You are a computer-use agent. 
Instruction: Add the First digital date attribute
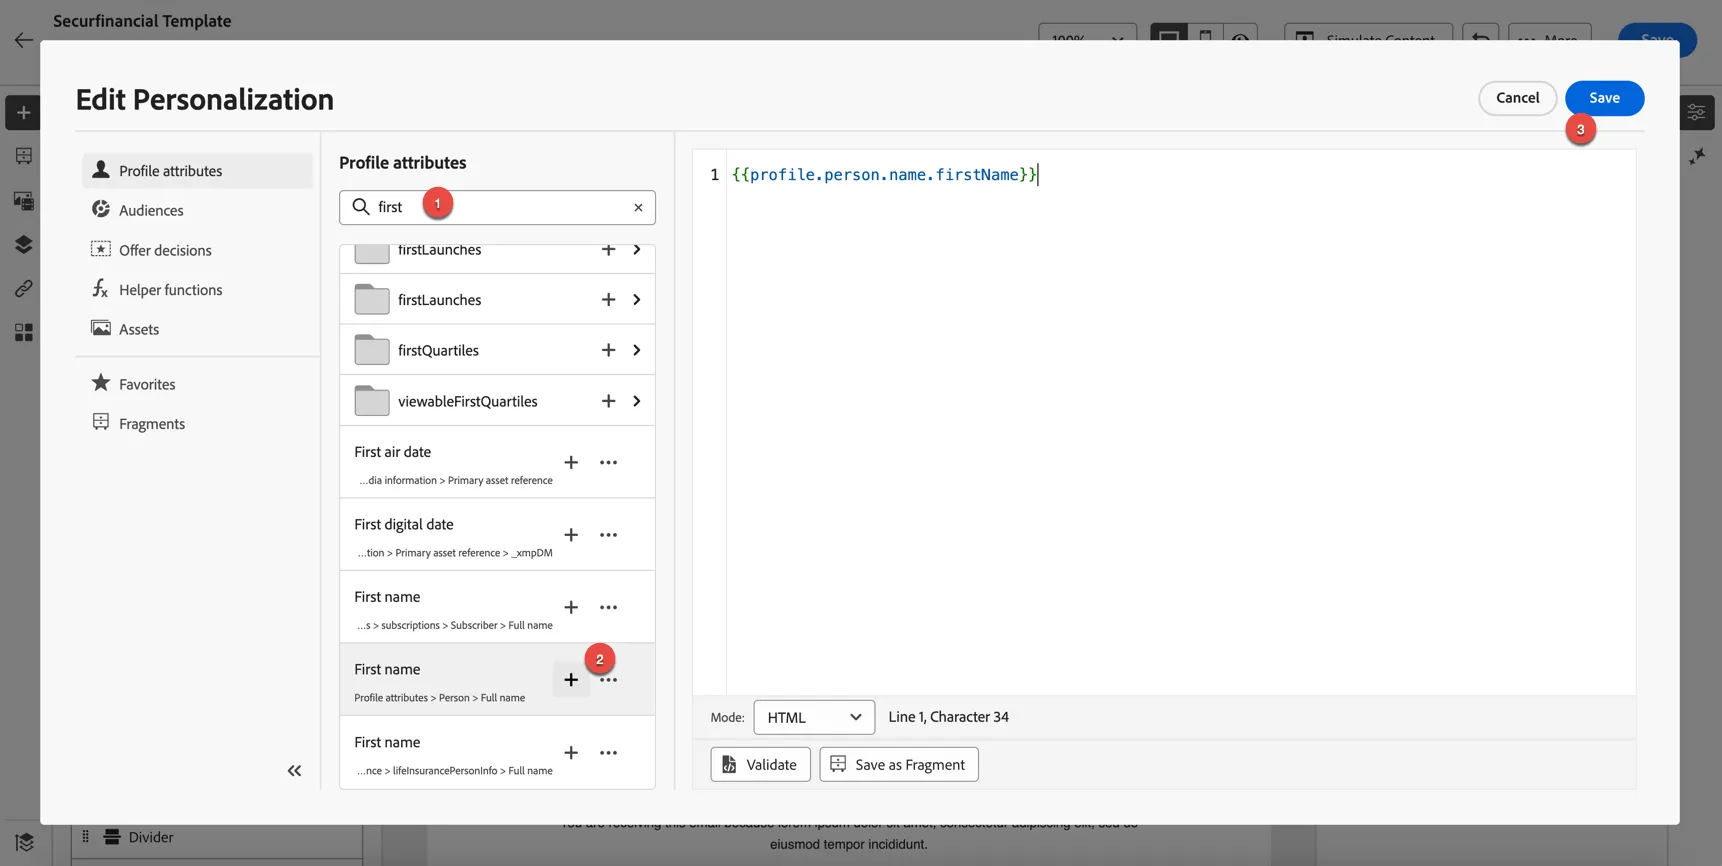pyautogui.click(x=571, y=535)
